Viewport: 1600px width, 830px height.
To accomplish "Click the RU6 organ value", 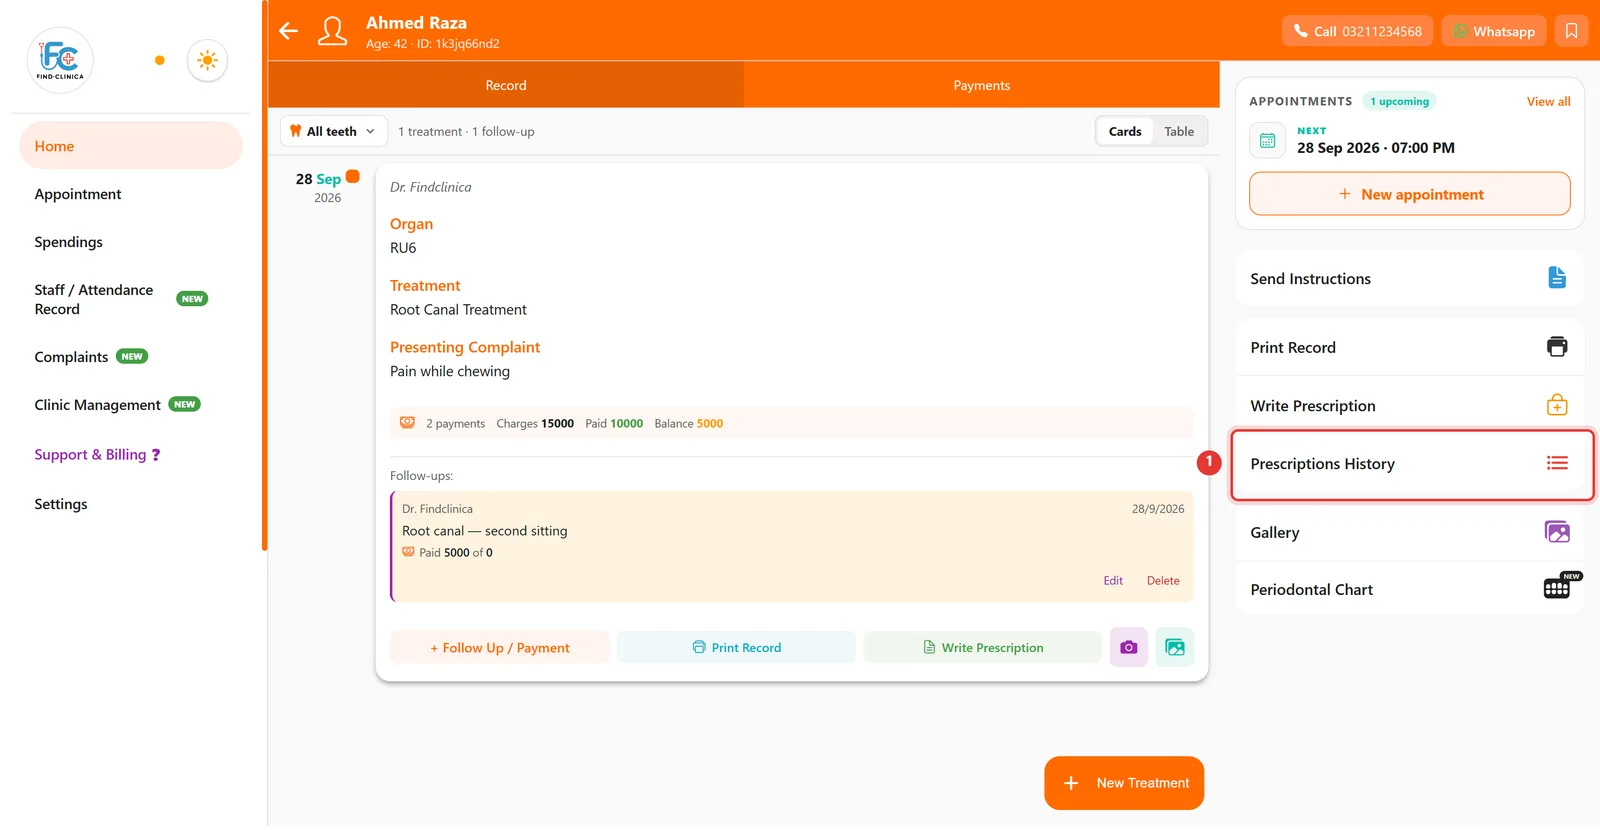I will [403, 248].
